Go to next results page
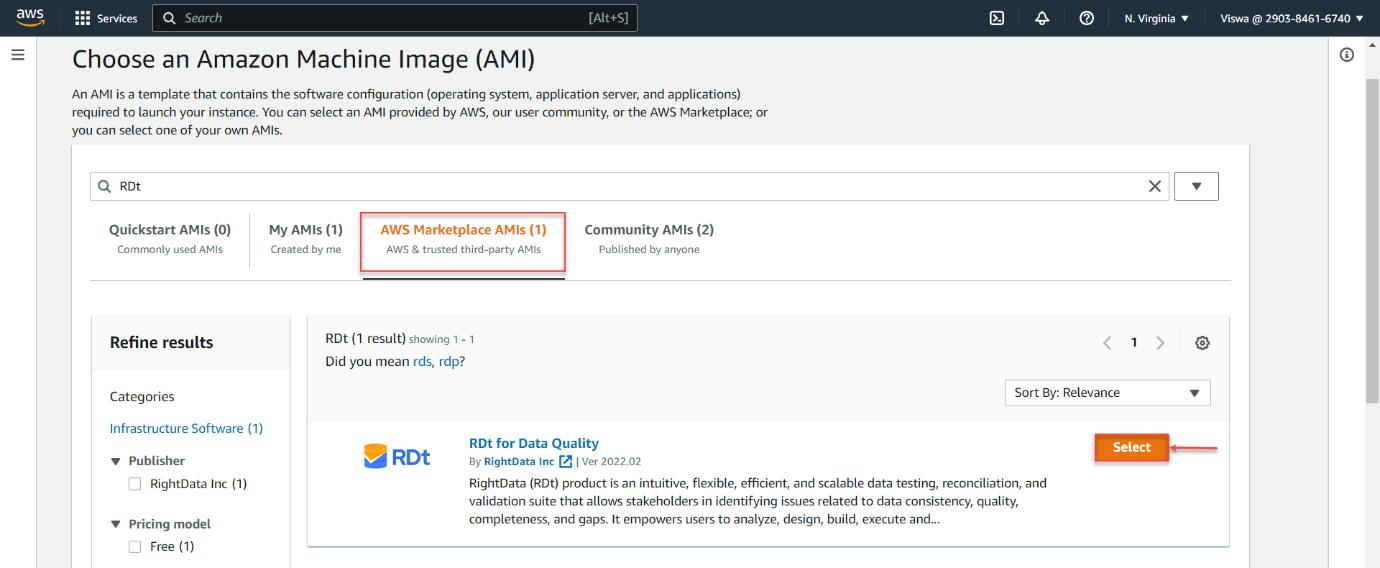The width and height of the screenshot is (1380, 568). click(1160, 343)
